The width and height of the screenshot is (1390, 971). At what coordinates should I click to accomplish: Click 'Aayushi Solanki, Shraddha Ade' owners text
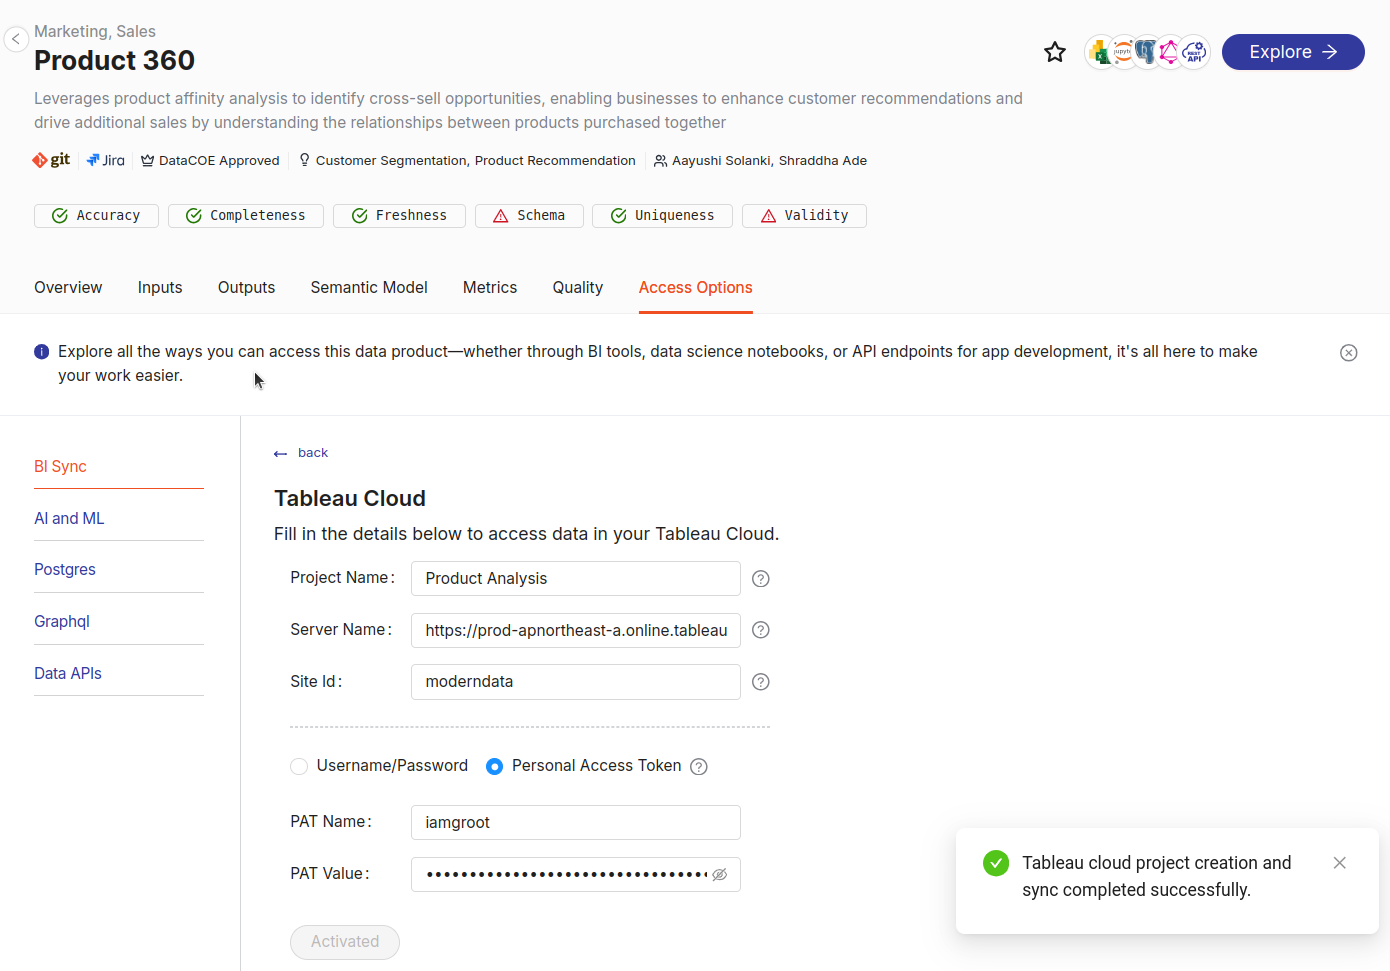[769, 160]
